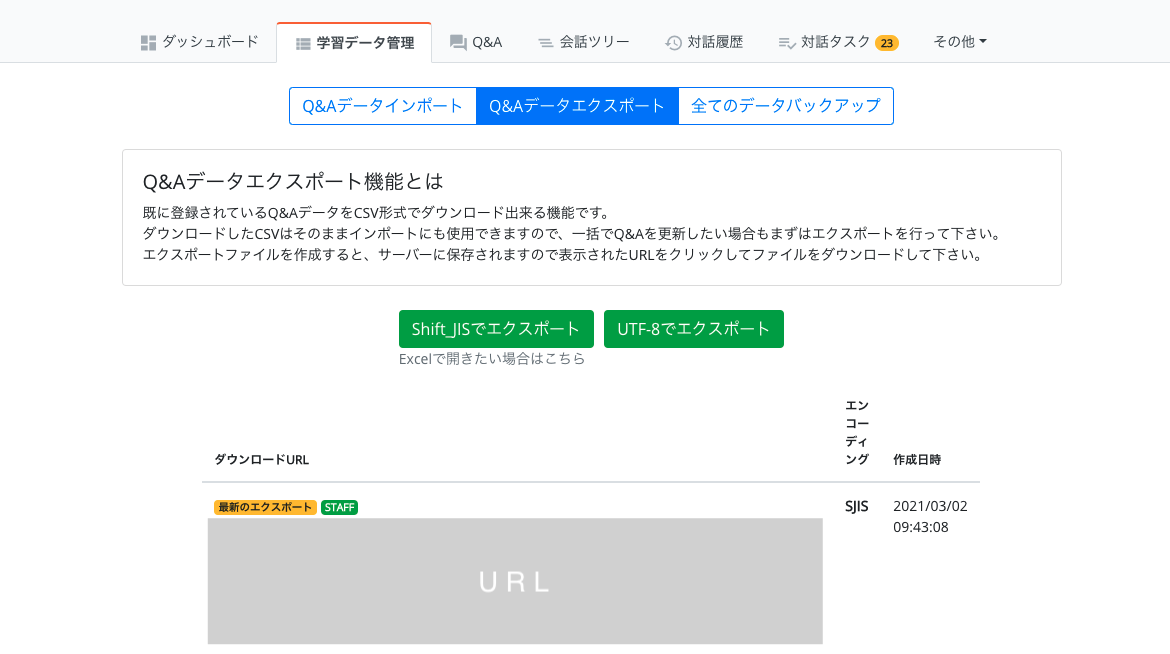This screenshot has height=654, width=1170.
Task: Click the 最新のエクスポート yellow badge
Action: [x=265, y=507]
